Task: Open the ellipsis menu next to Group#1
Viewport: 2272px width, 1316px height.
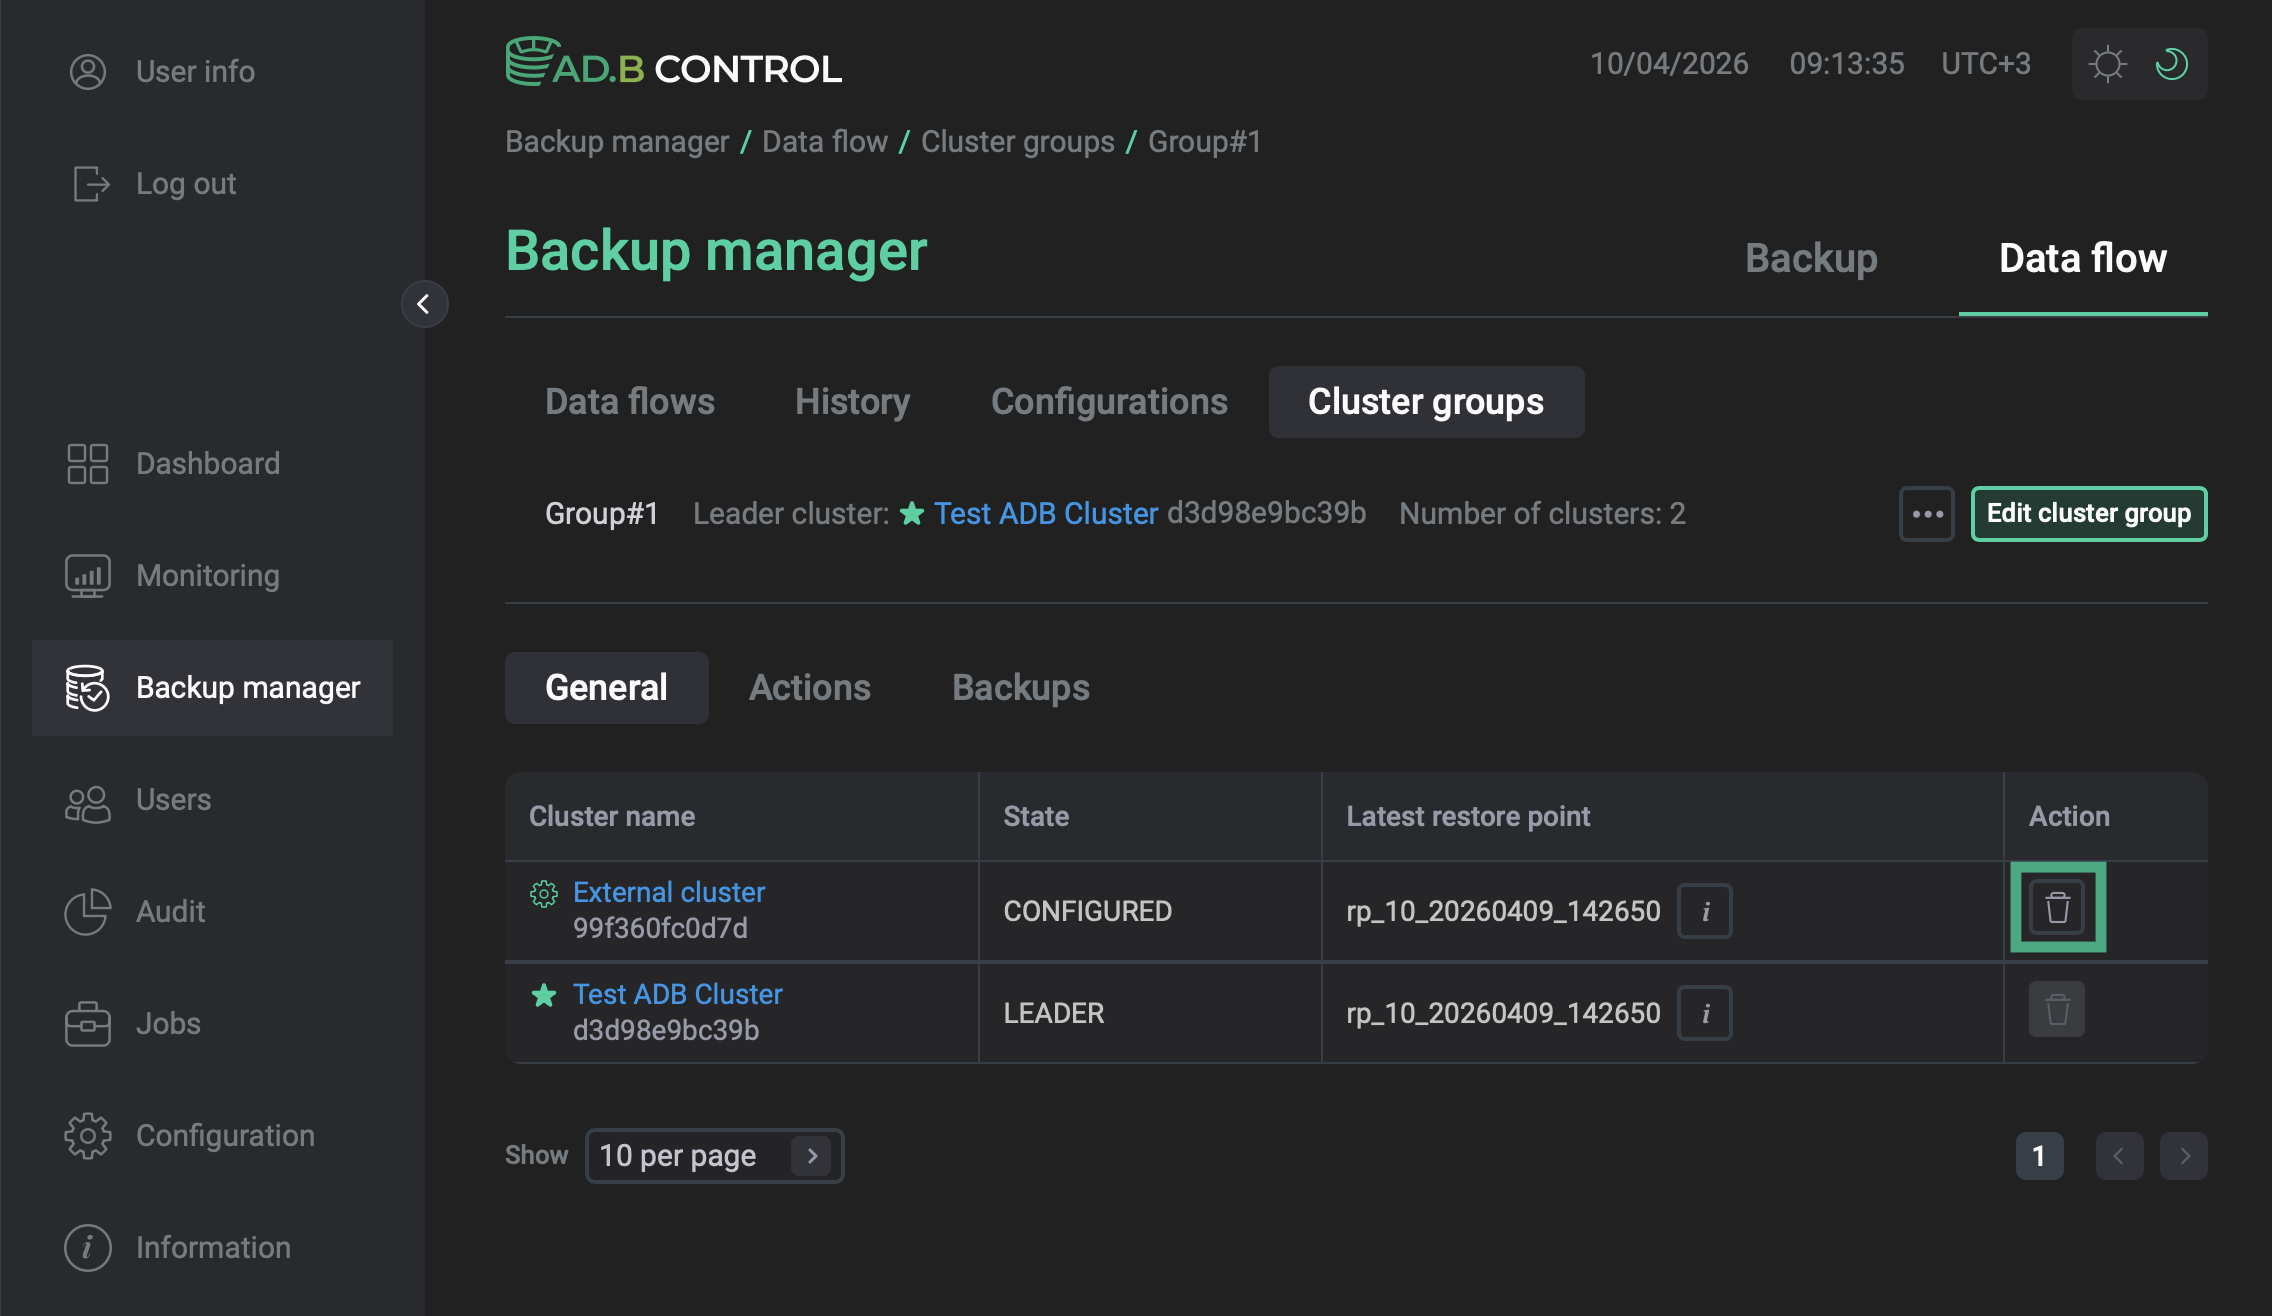Action: 1926,513
